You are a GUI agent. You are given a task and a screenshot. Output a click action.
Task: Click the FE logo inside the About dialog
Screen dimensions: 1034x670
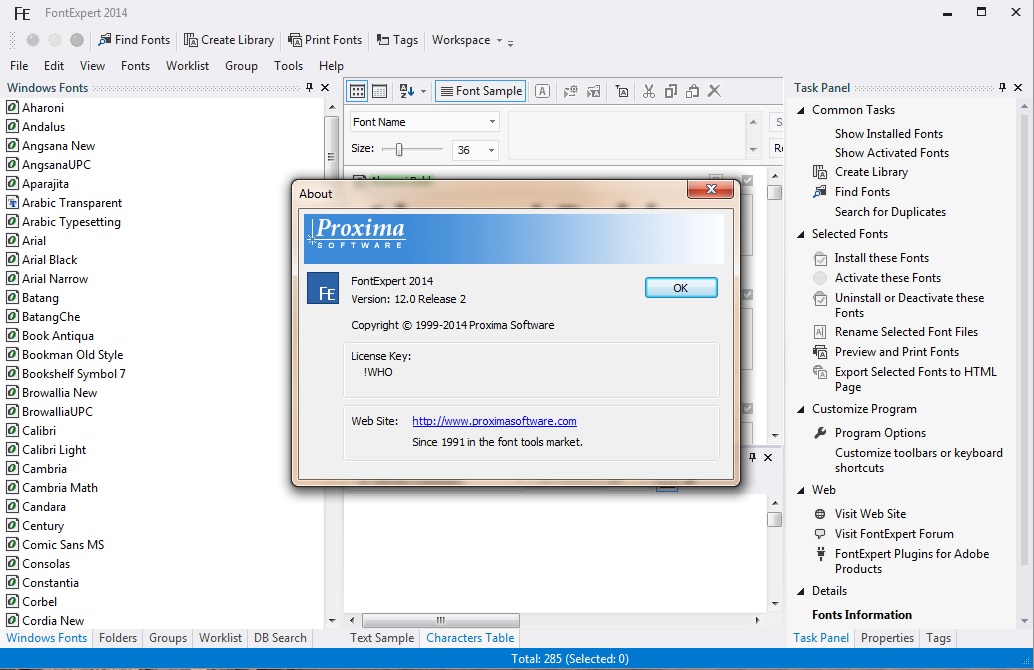[323, 288]
